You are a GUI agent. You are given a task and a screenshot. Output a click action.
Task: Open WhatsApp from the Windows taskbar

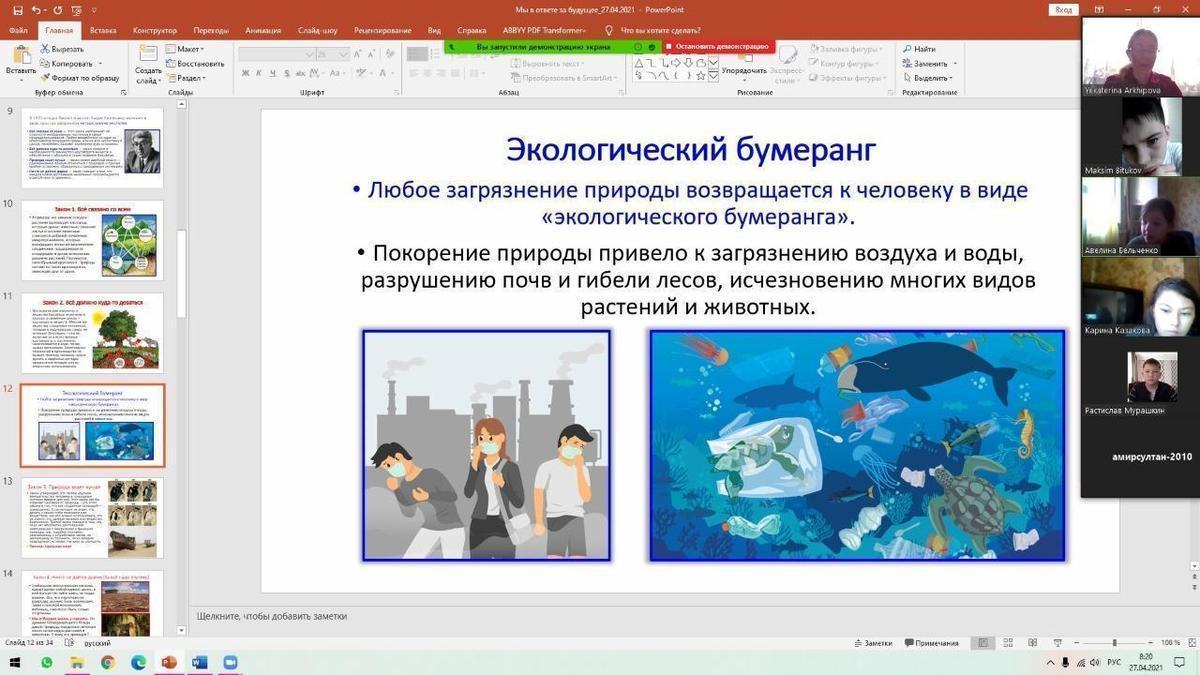coord(47,662)
